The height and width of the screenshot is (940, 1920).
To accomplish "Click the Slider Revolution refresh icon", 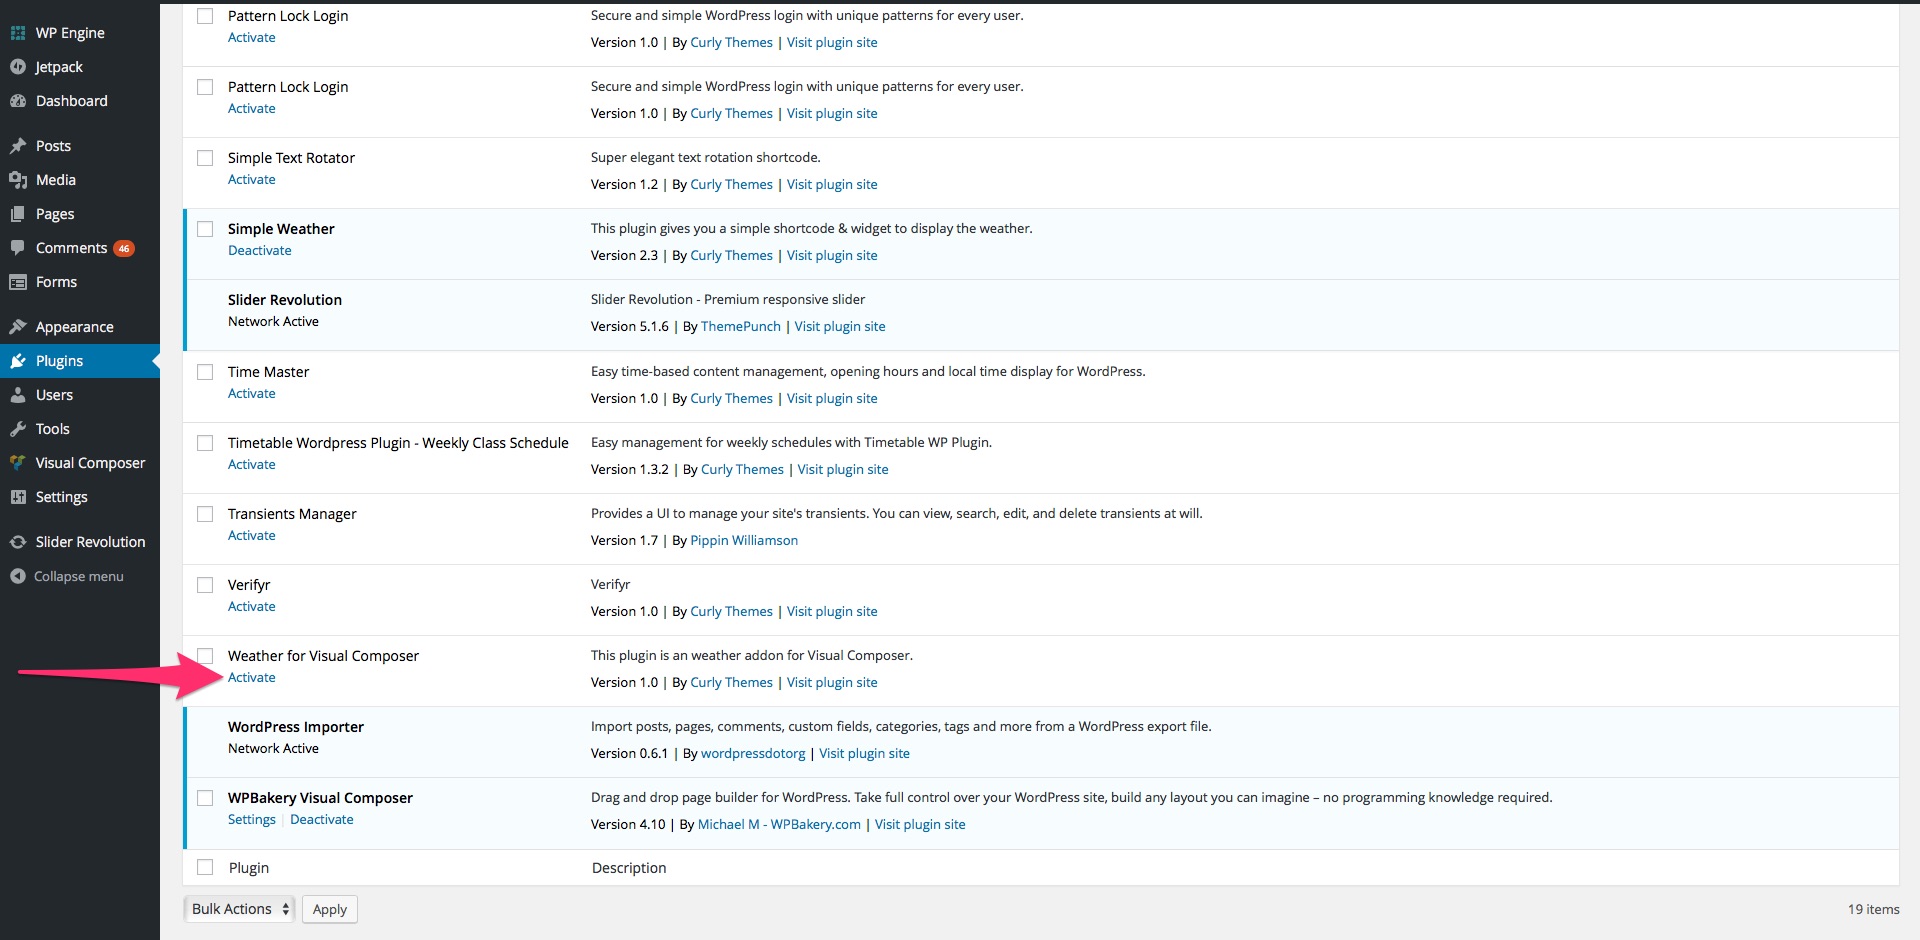I will 18,542.
